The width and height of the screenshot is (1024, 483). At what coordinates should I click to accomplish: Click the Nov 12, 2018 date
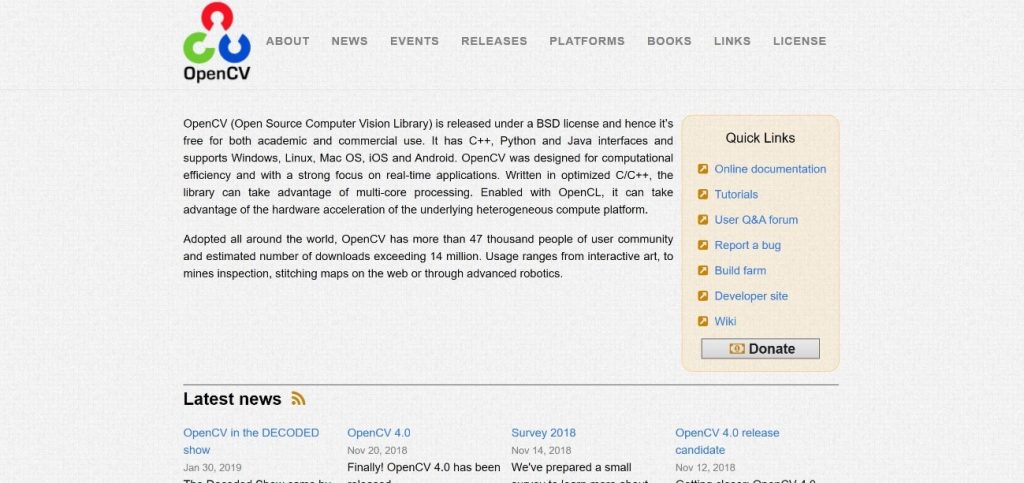click(705, 467)
